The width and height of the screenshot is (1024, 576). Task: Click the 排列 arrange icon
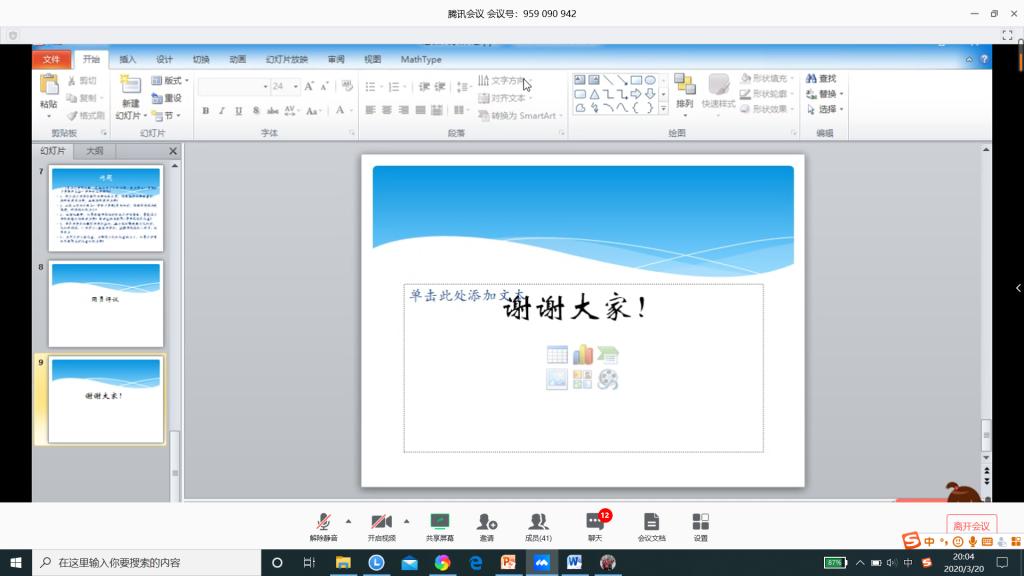[x=684, y=90]
